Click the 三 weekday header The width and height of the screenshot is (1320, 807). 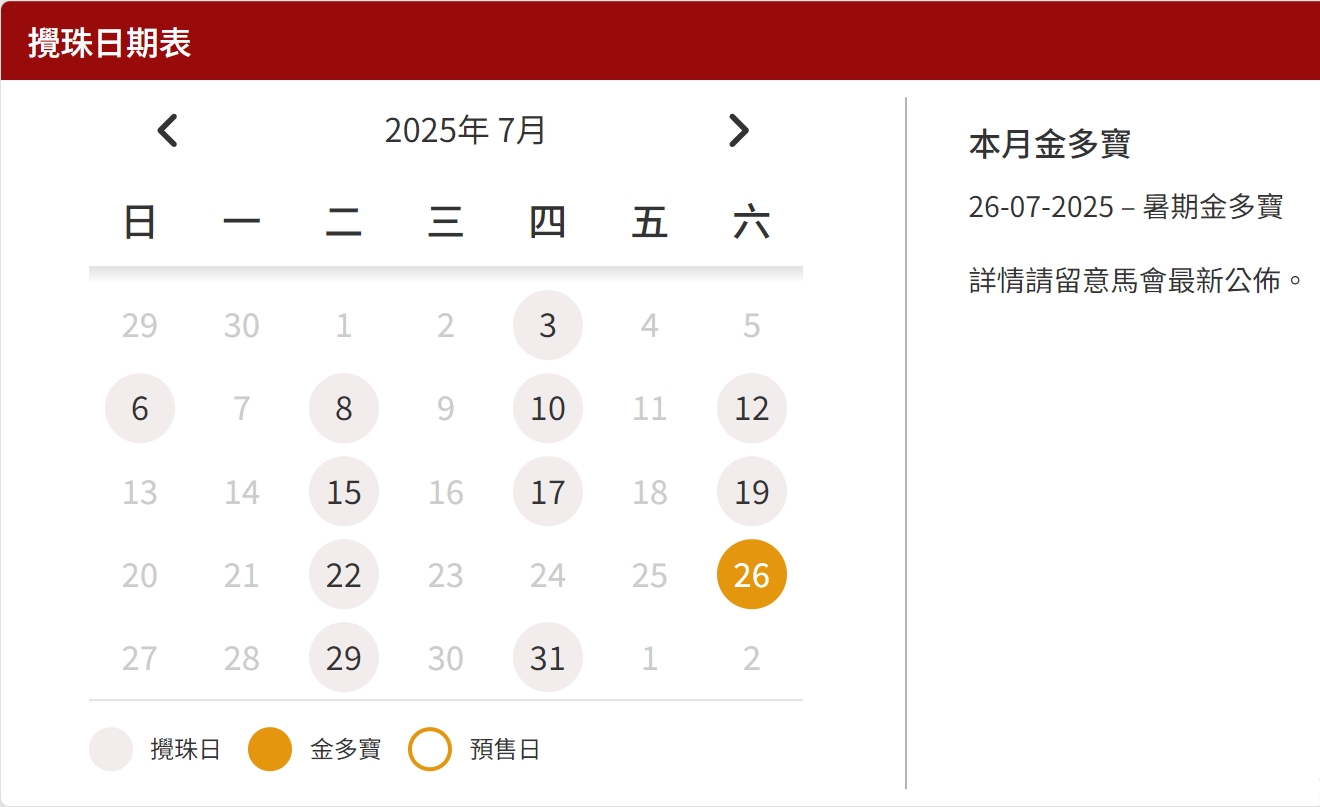coord(446,222)
